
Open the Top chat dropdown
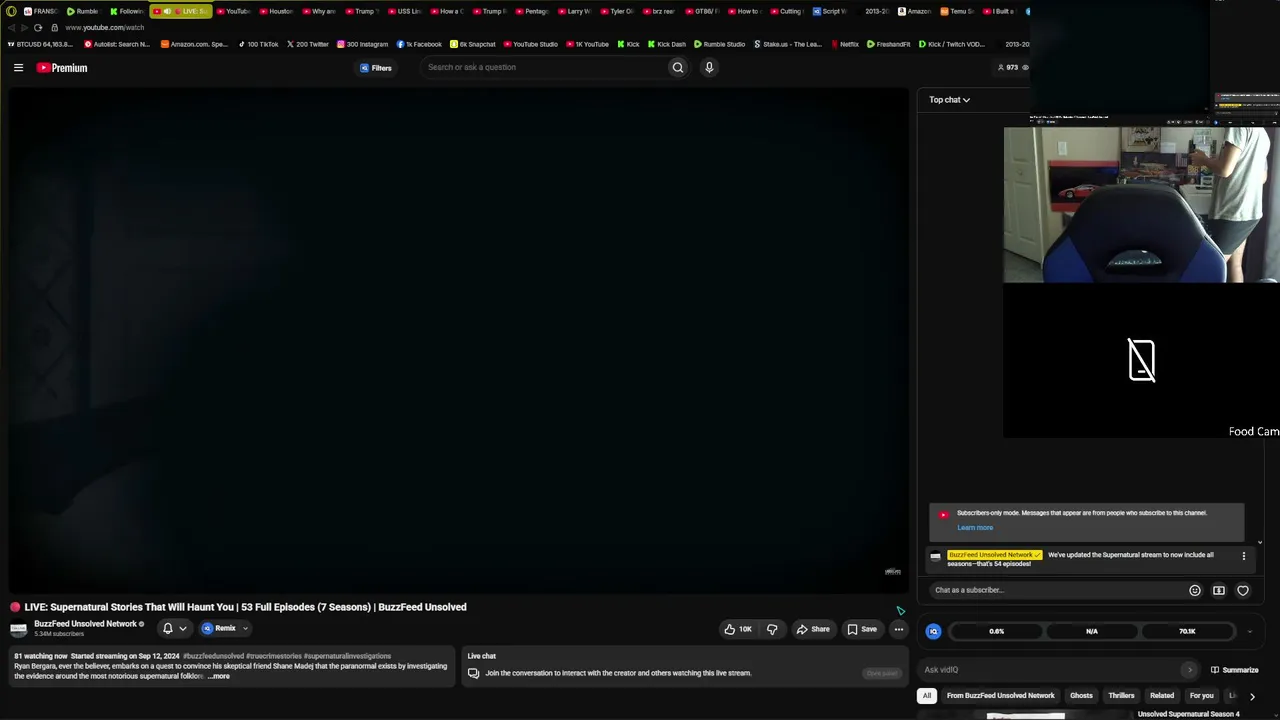[x=949, y=100]
